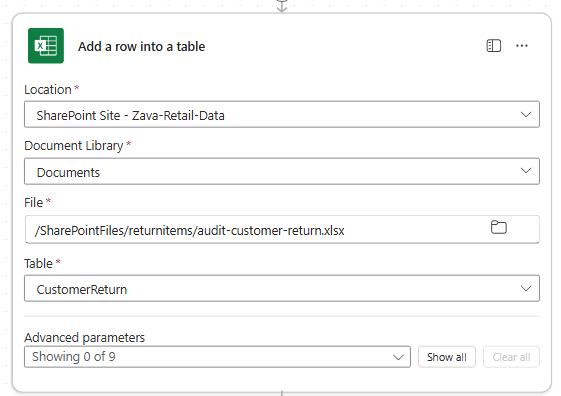Open the folder file picker icon
This screenshot has height=396, width=561.
tap(499, 227)
